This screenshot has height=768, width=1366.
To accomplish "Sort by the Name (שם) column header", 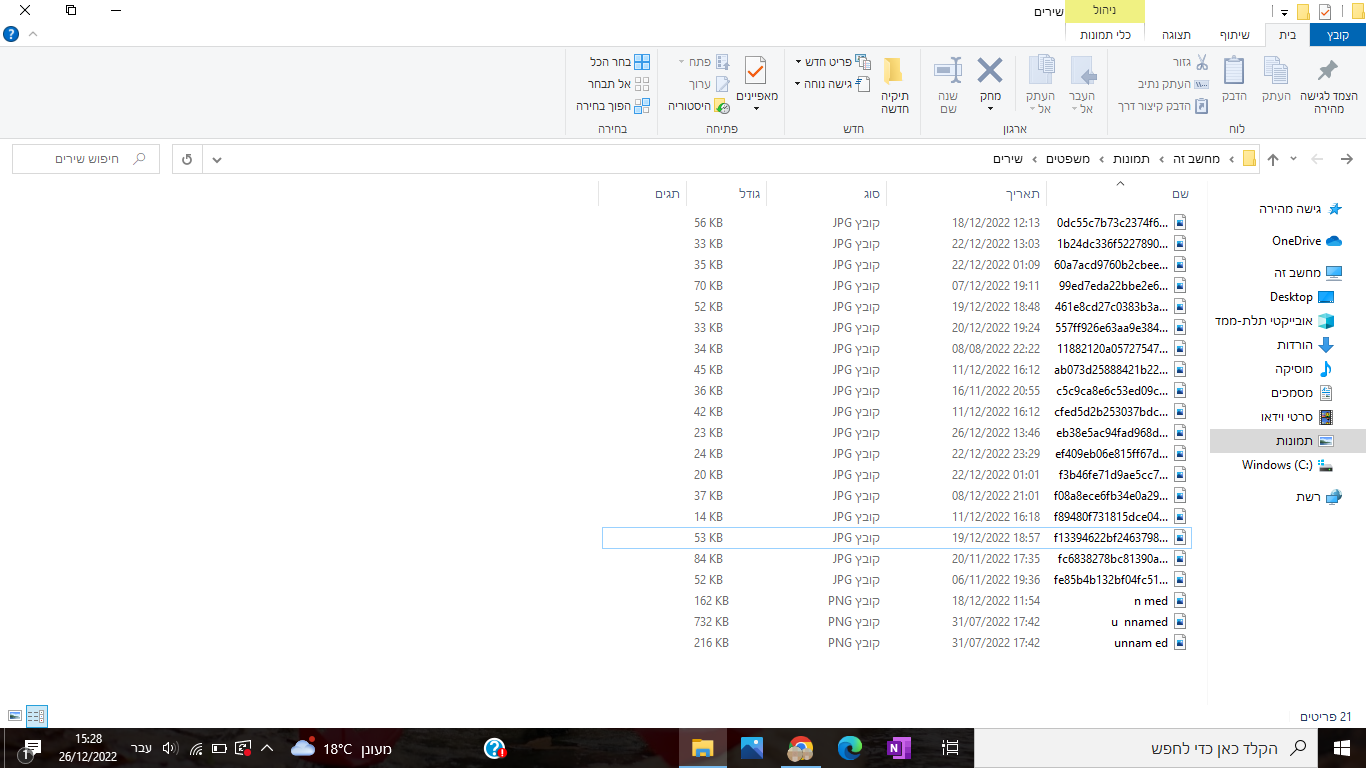I will [1119, 193].
